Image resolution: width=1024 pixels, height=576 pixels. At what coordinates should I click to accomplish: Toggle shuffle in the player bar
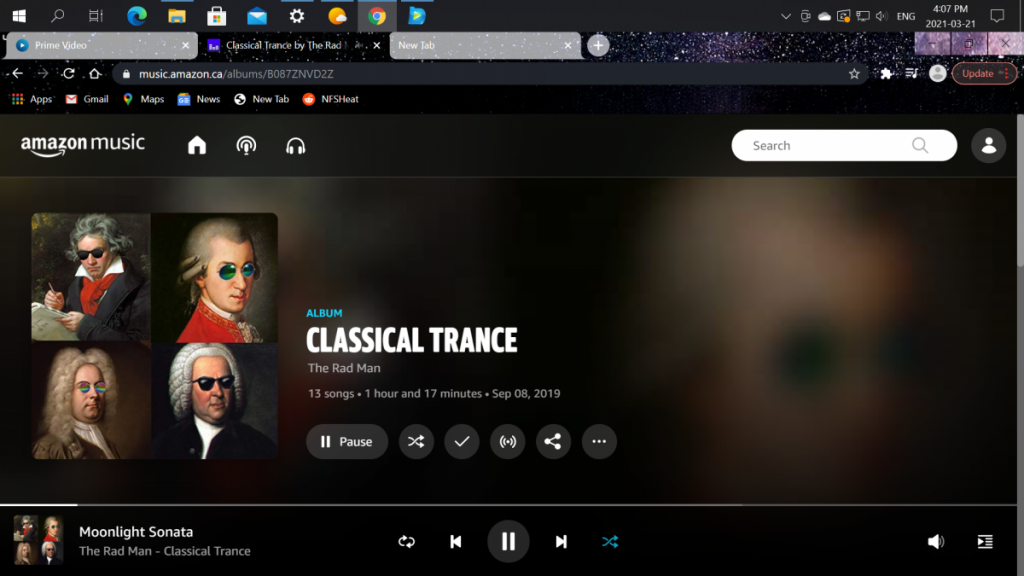(x=610, y=541)
